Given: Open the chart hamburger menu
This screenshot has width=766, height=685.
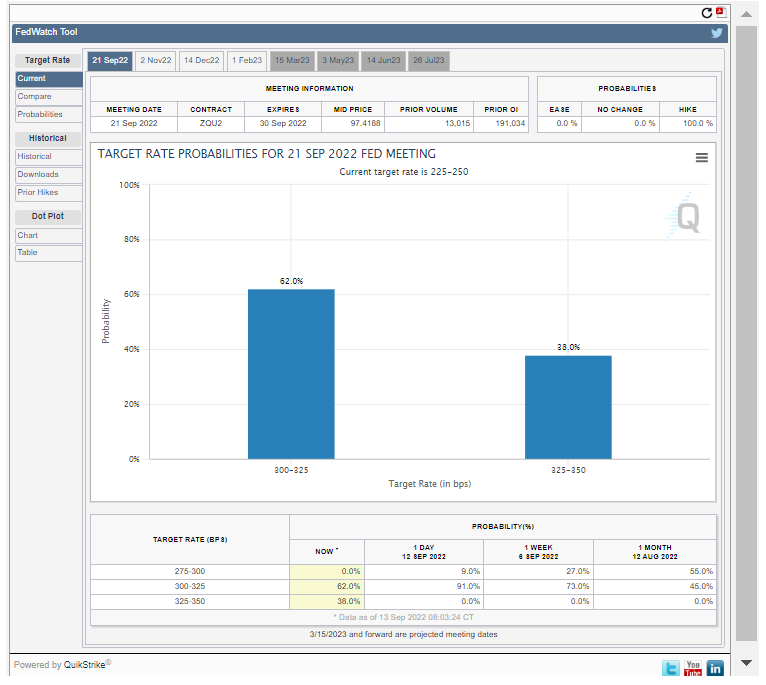Looking at the screenshot, I should 701,158.
